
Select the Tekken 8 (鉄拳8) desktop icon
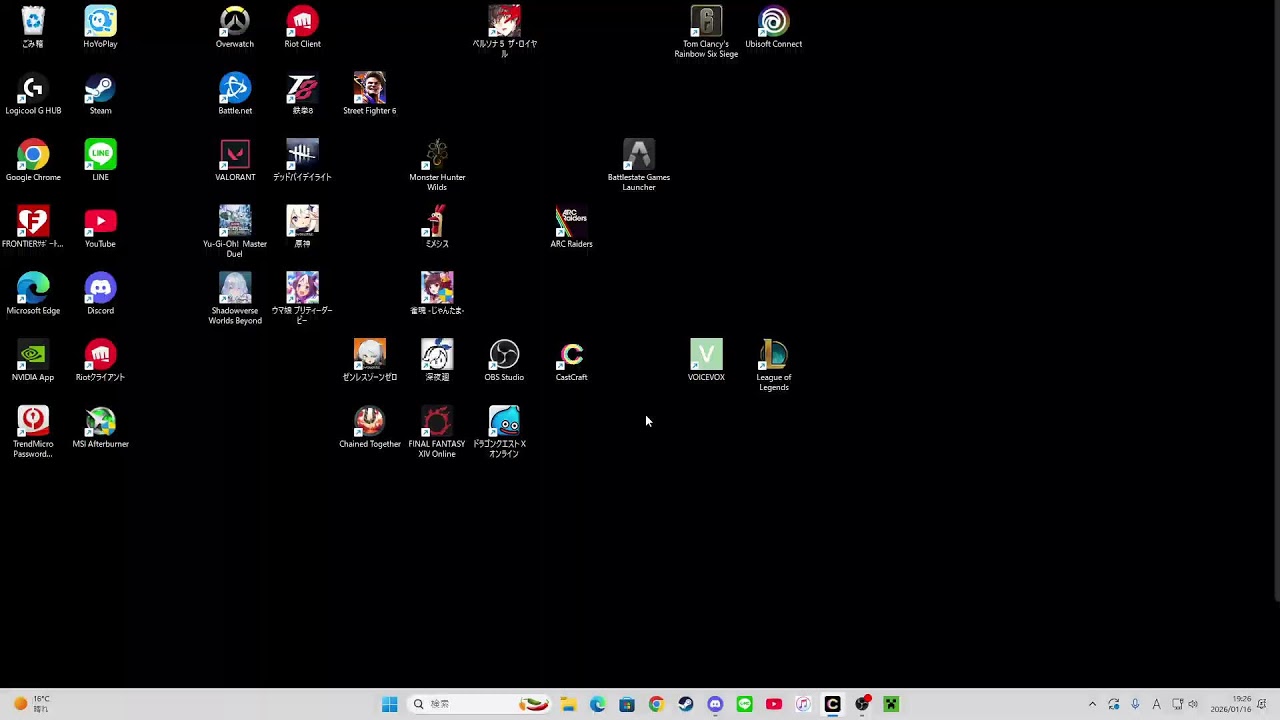[x=302, y=94]
